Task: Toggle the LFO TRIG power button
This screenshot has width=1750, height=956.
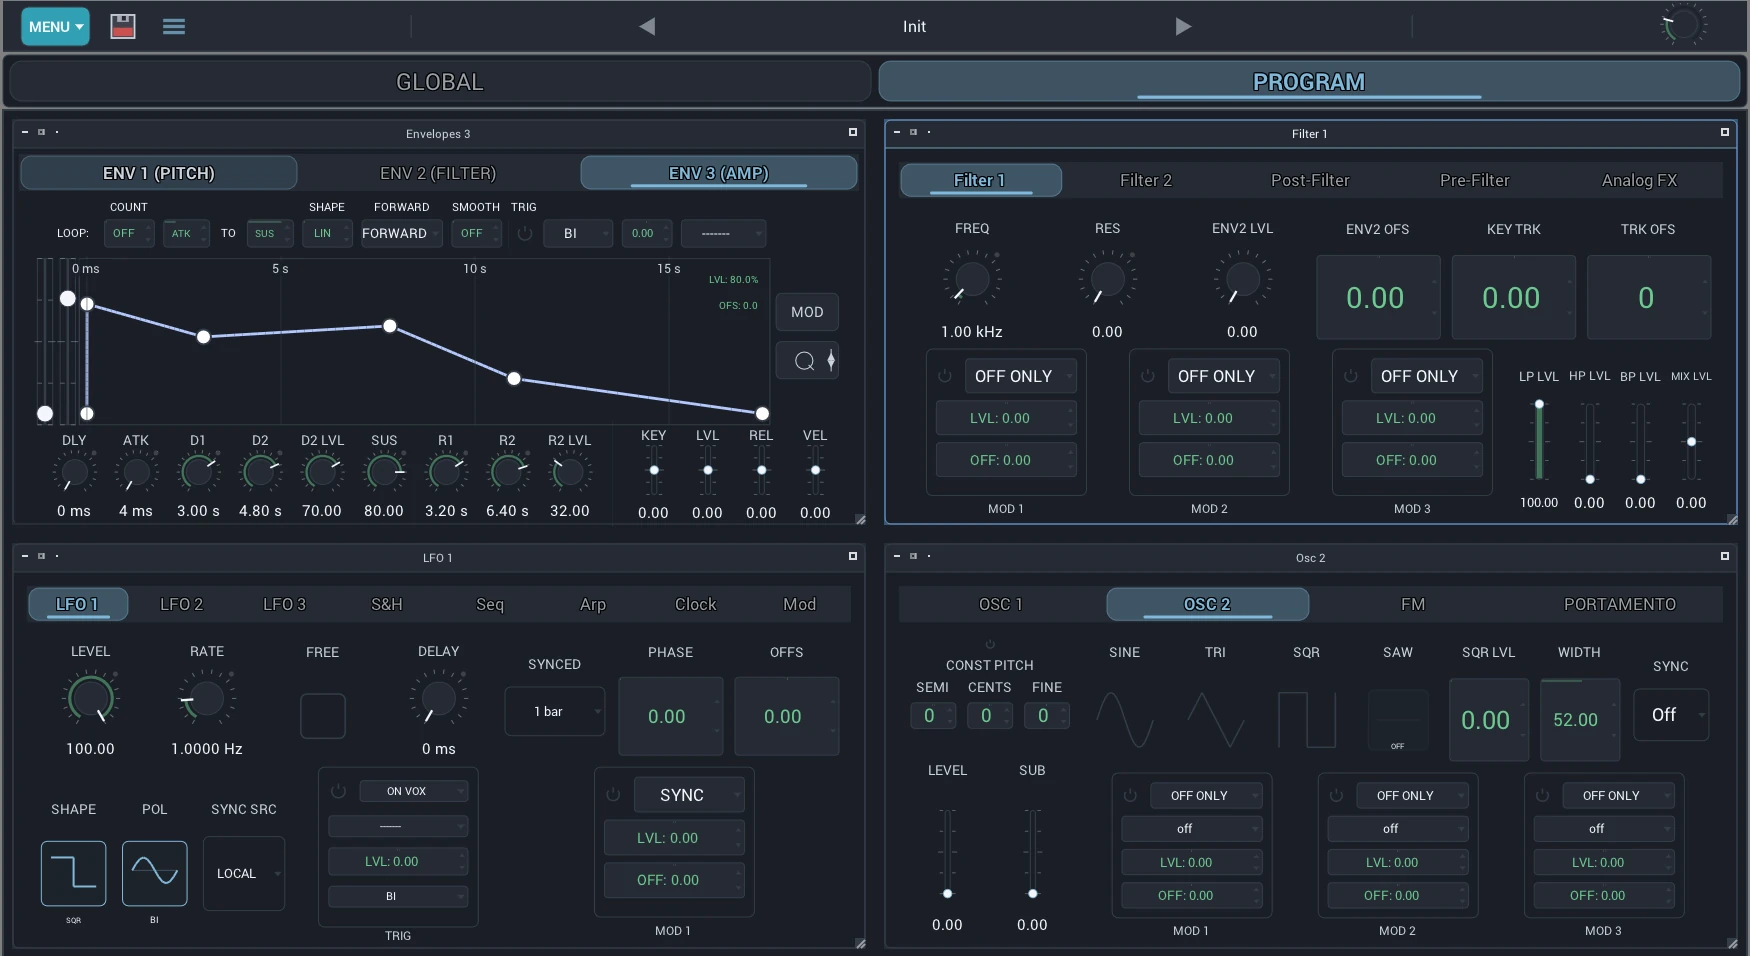Action: pos(338,791)
